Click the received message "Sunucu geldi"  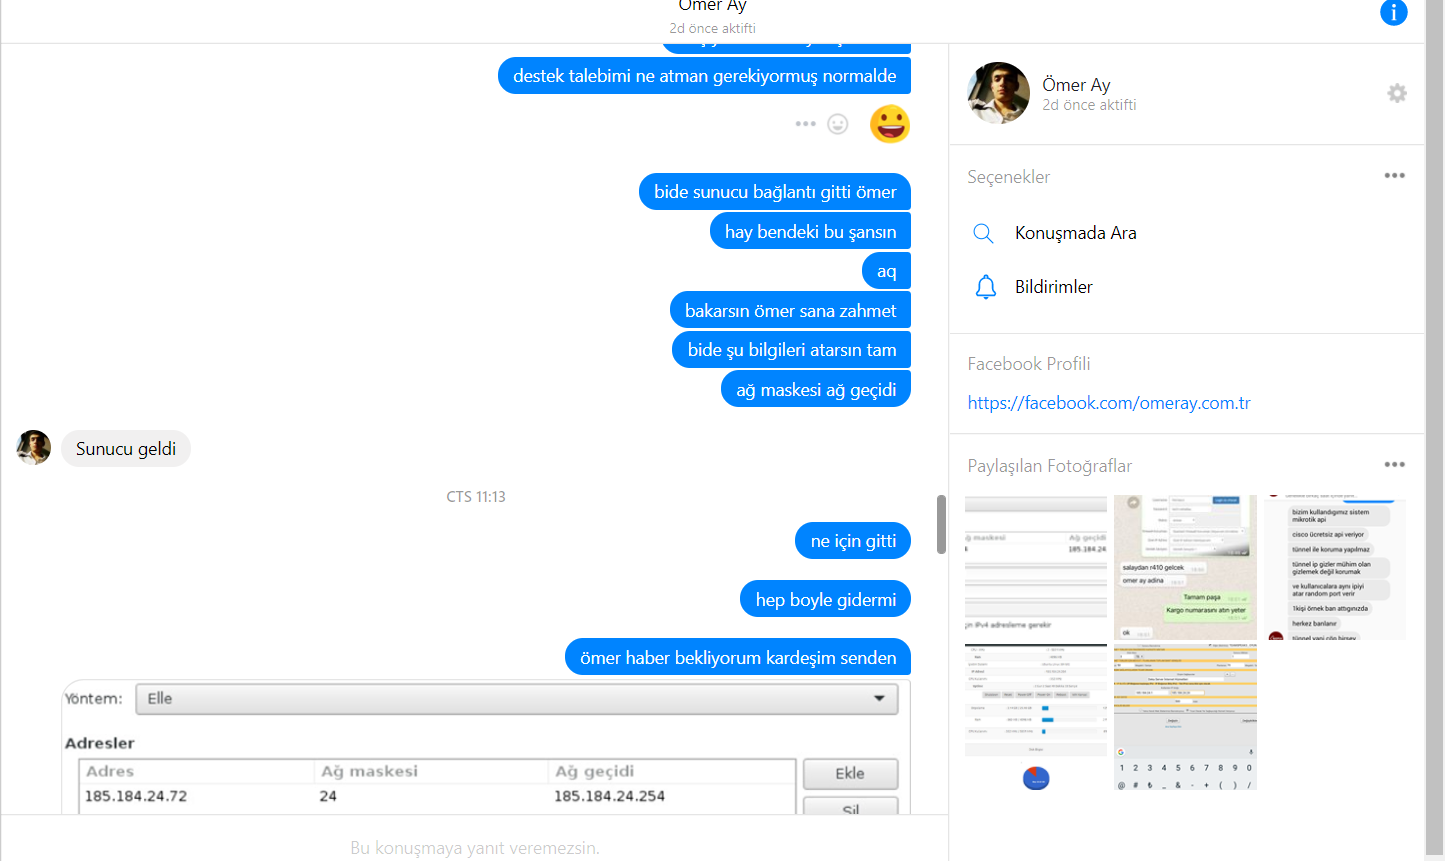click(126, 449)
